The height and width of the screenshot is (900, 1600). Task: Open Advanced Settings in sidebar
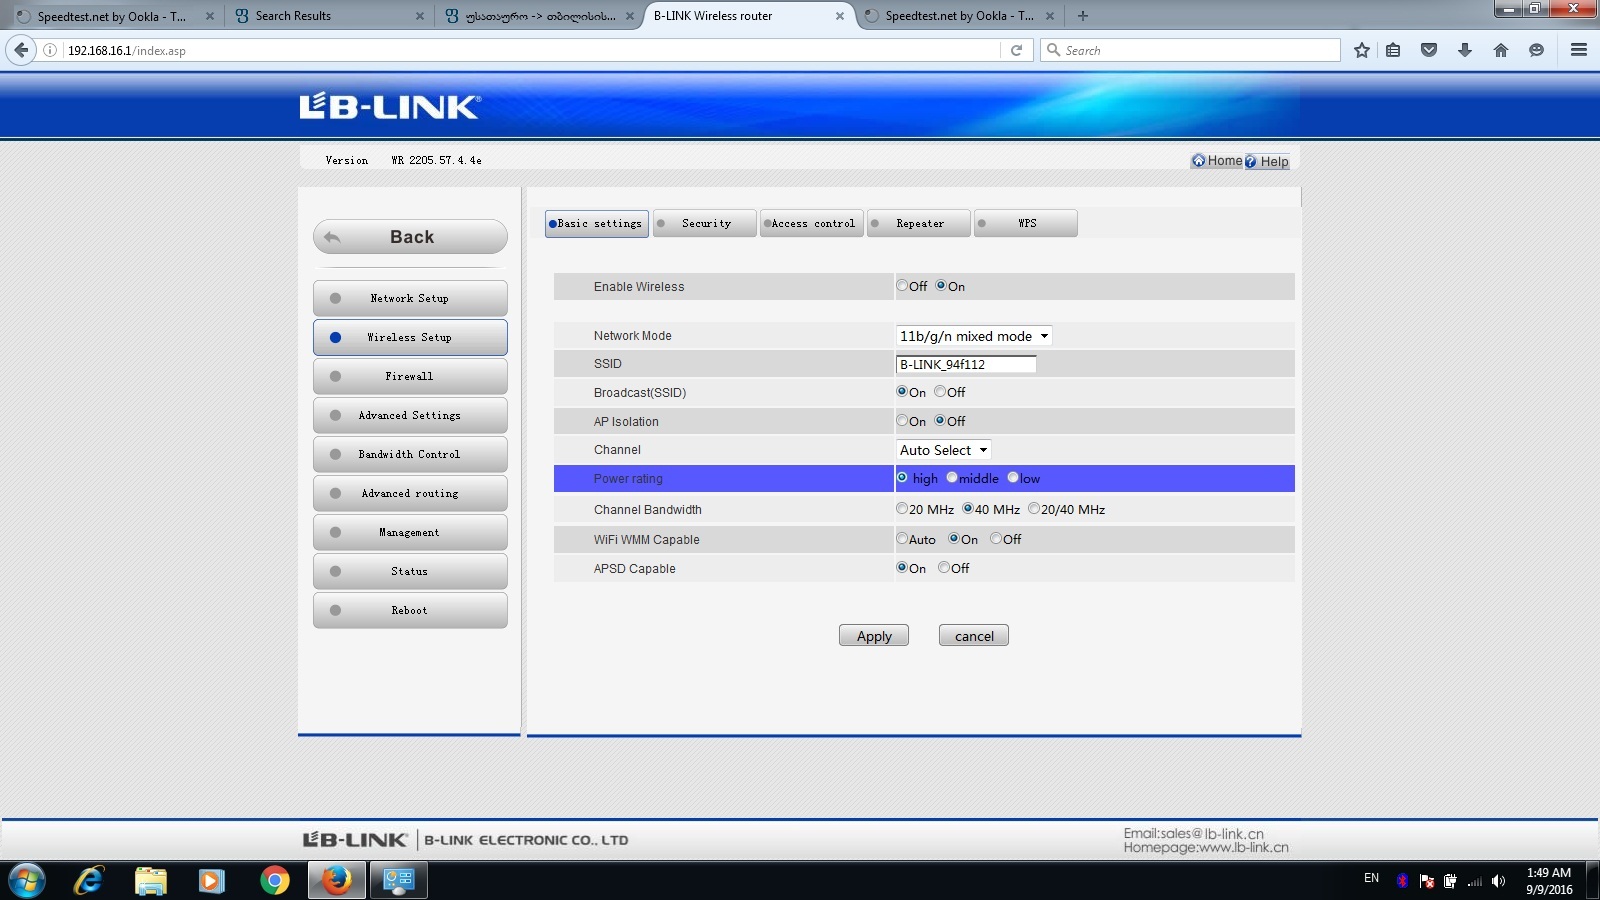(410, 415)
